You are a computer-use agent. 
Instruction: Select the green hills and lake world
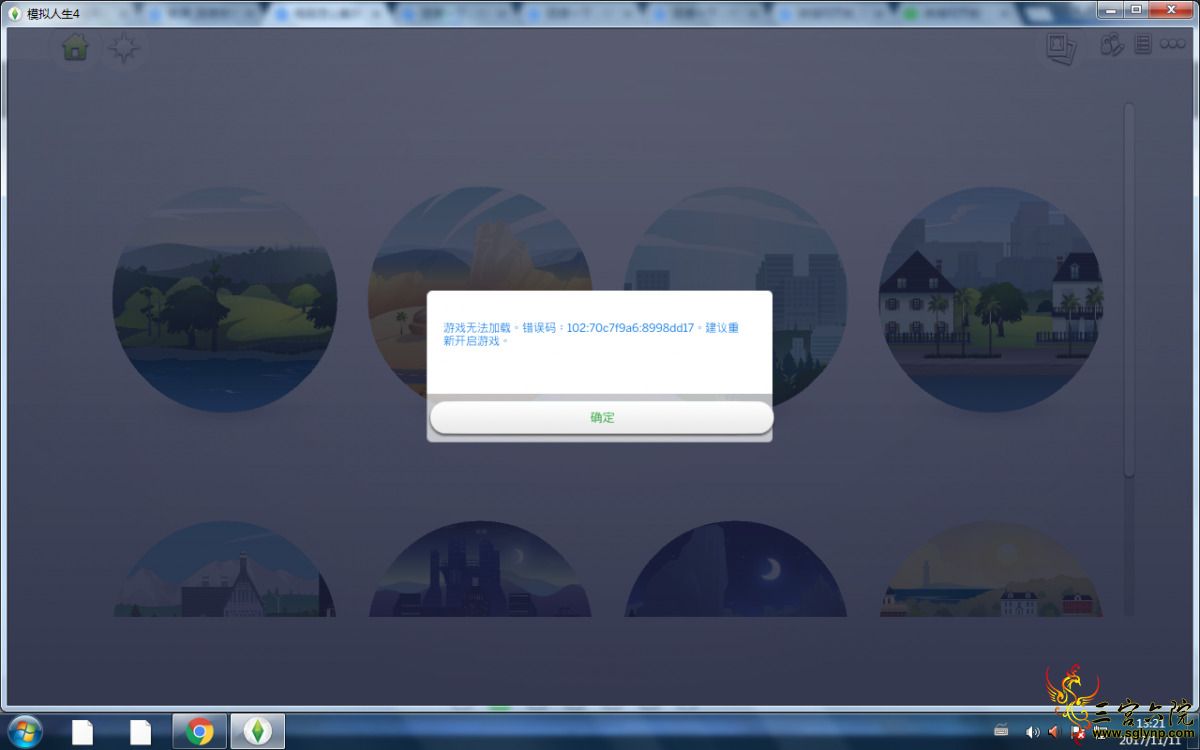pos(225,299)
